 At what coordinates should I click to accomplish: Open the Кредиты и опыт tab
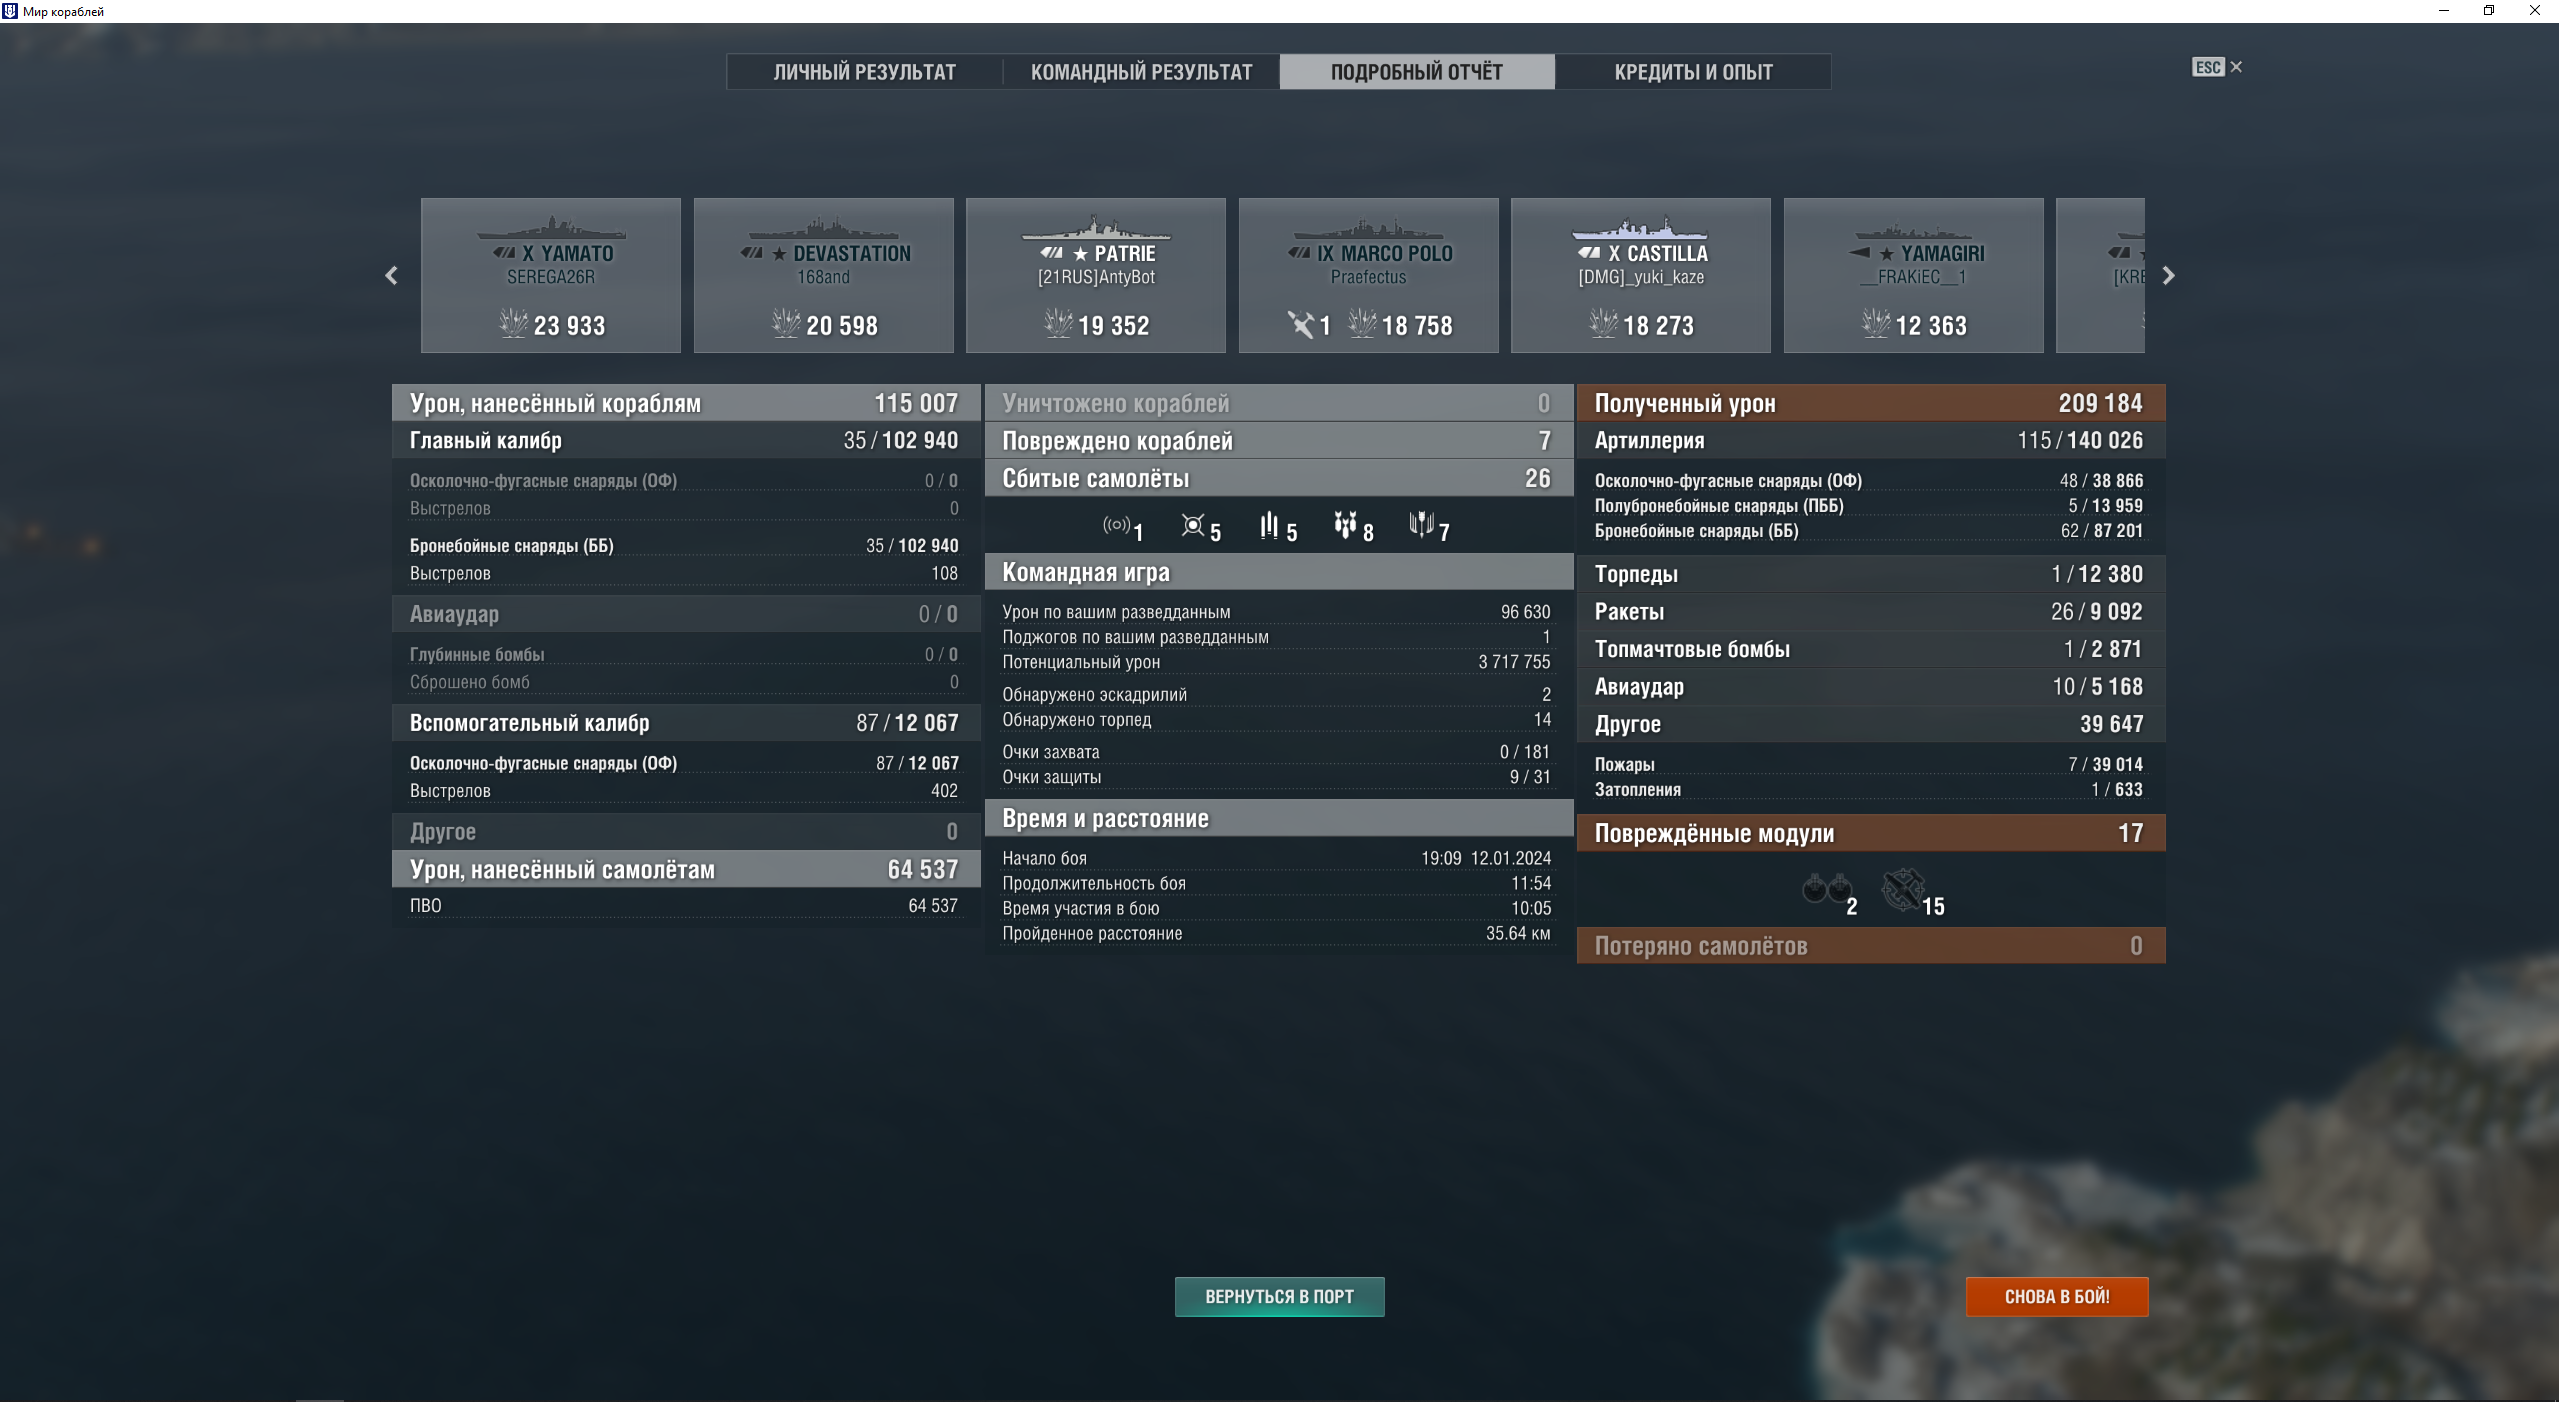(x=1693, y=72)
